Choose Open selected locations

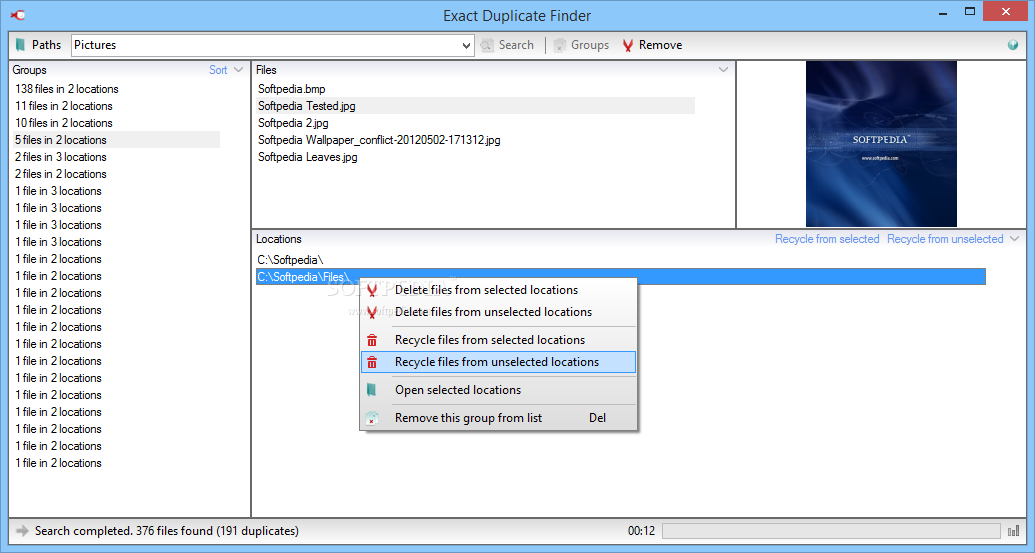[498, 390]
